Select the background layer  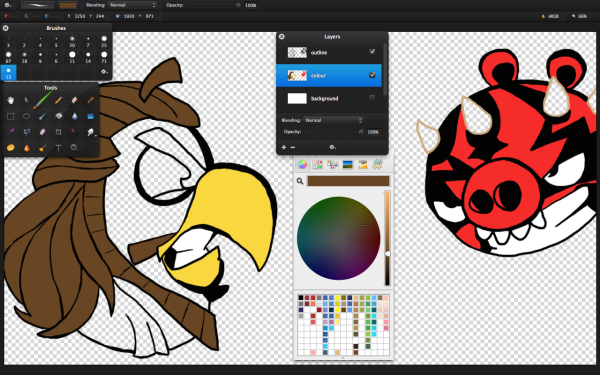tap(329, 98)
